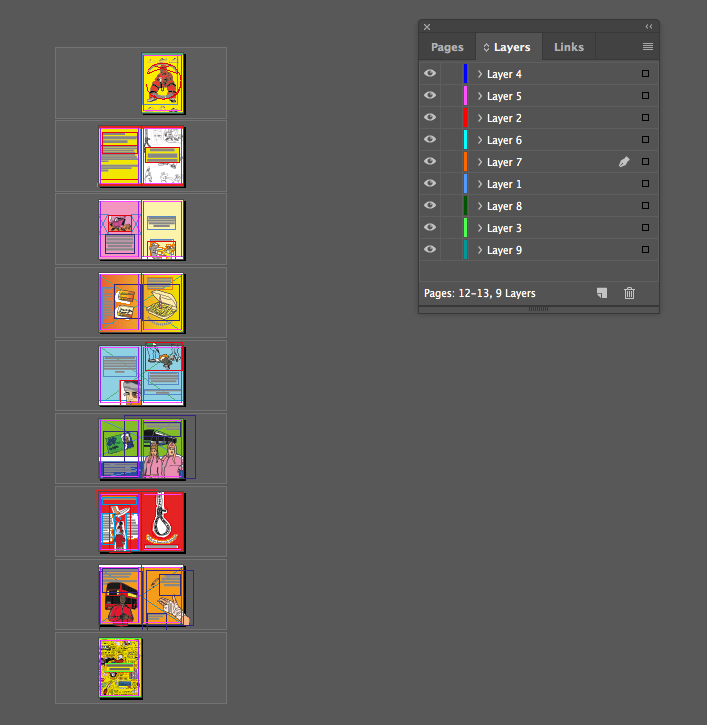Expand Layer 3 chevron

pyautogui.click(x=480, y=228)
